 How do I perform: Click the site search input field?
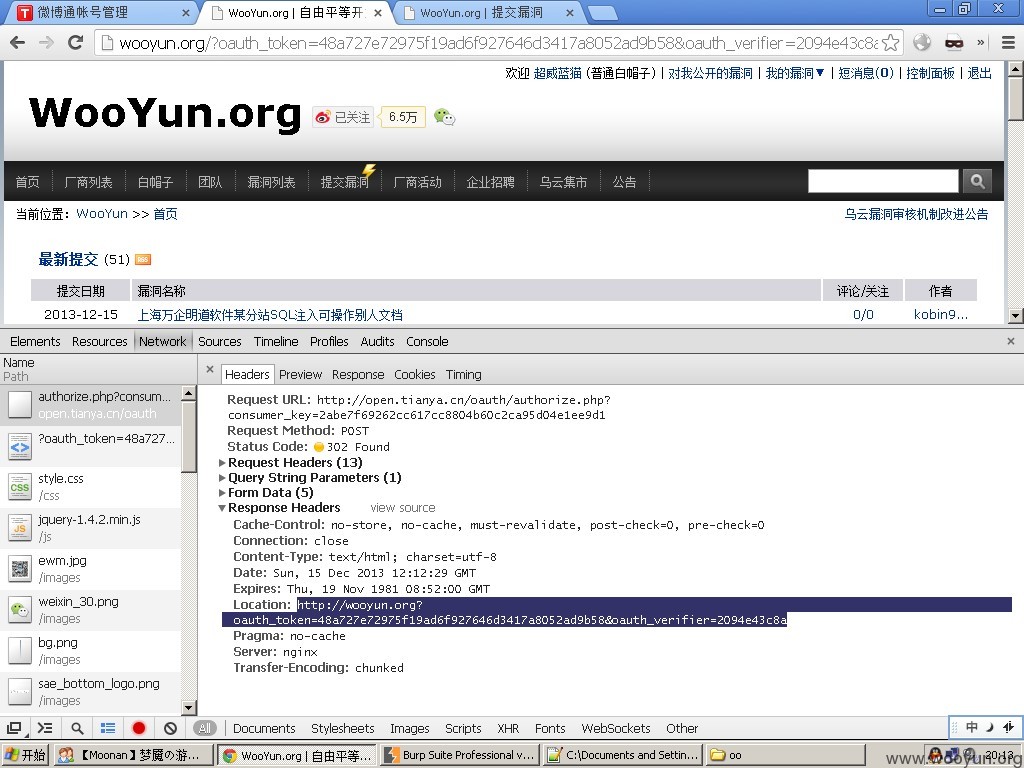point(883,181)
